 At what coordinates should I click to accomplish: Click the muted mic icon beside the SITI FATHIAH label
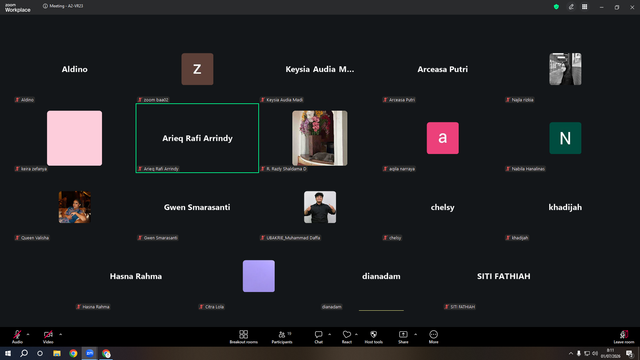coord(447,307)
